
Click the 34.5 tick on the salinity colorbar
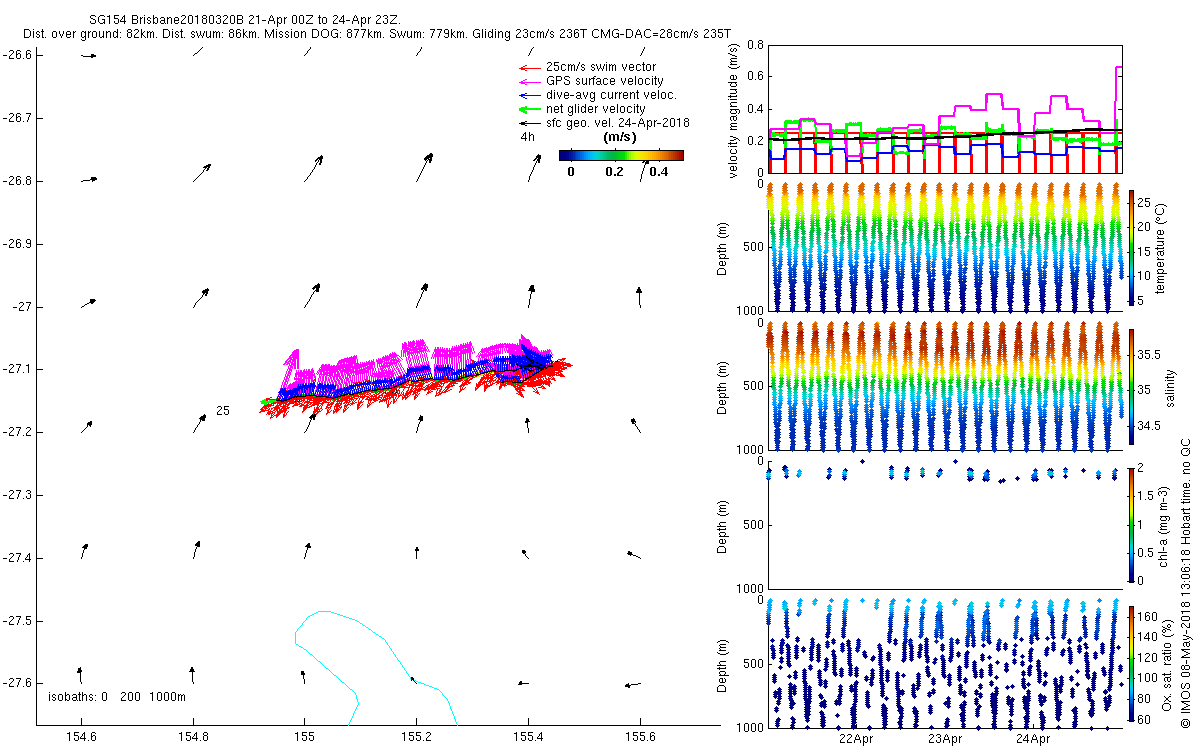[x=1149, y=426]
